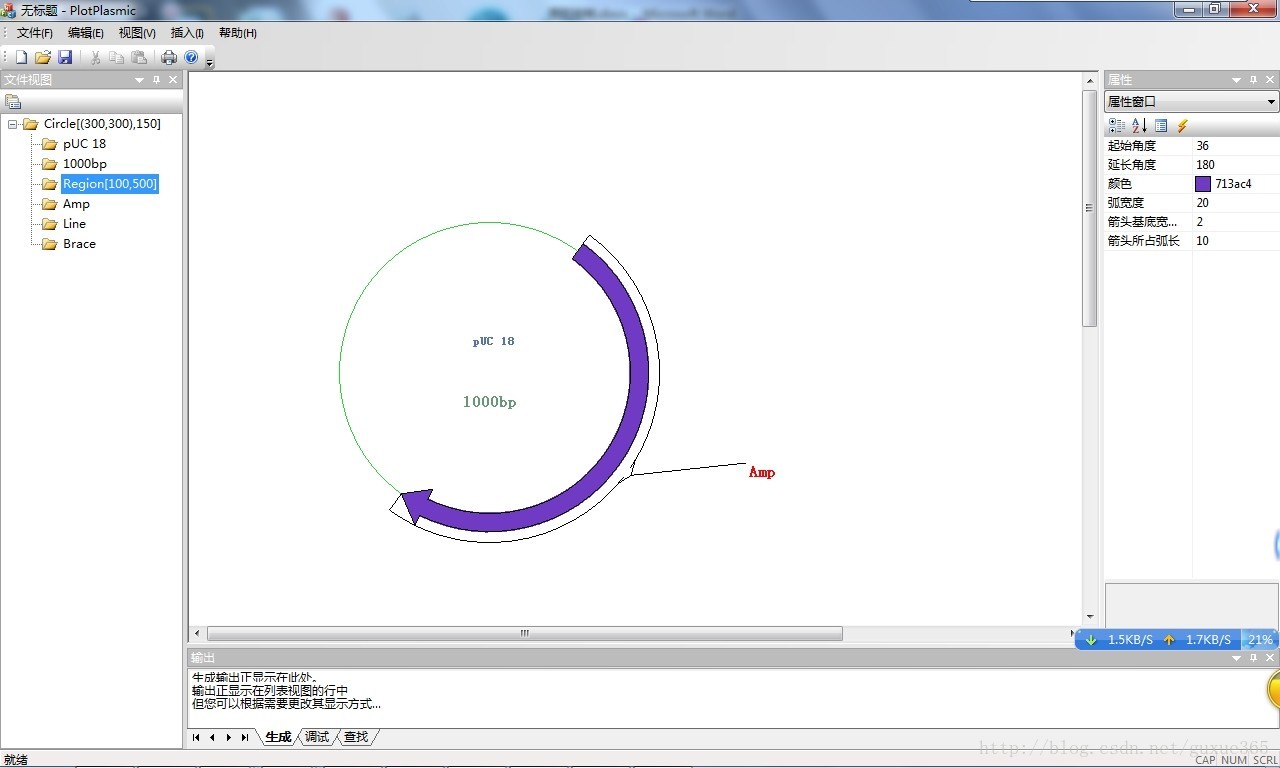Screen dimensions: 1280x768
Task: Print the plasmid map
Action: 169,57
